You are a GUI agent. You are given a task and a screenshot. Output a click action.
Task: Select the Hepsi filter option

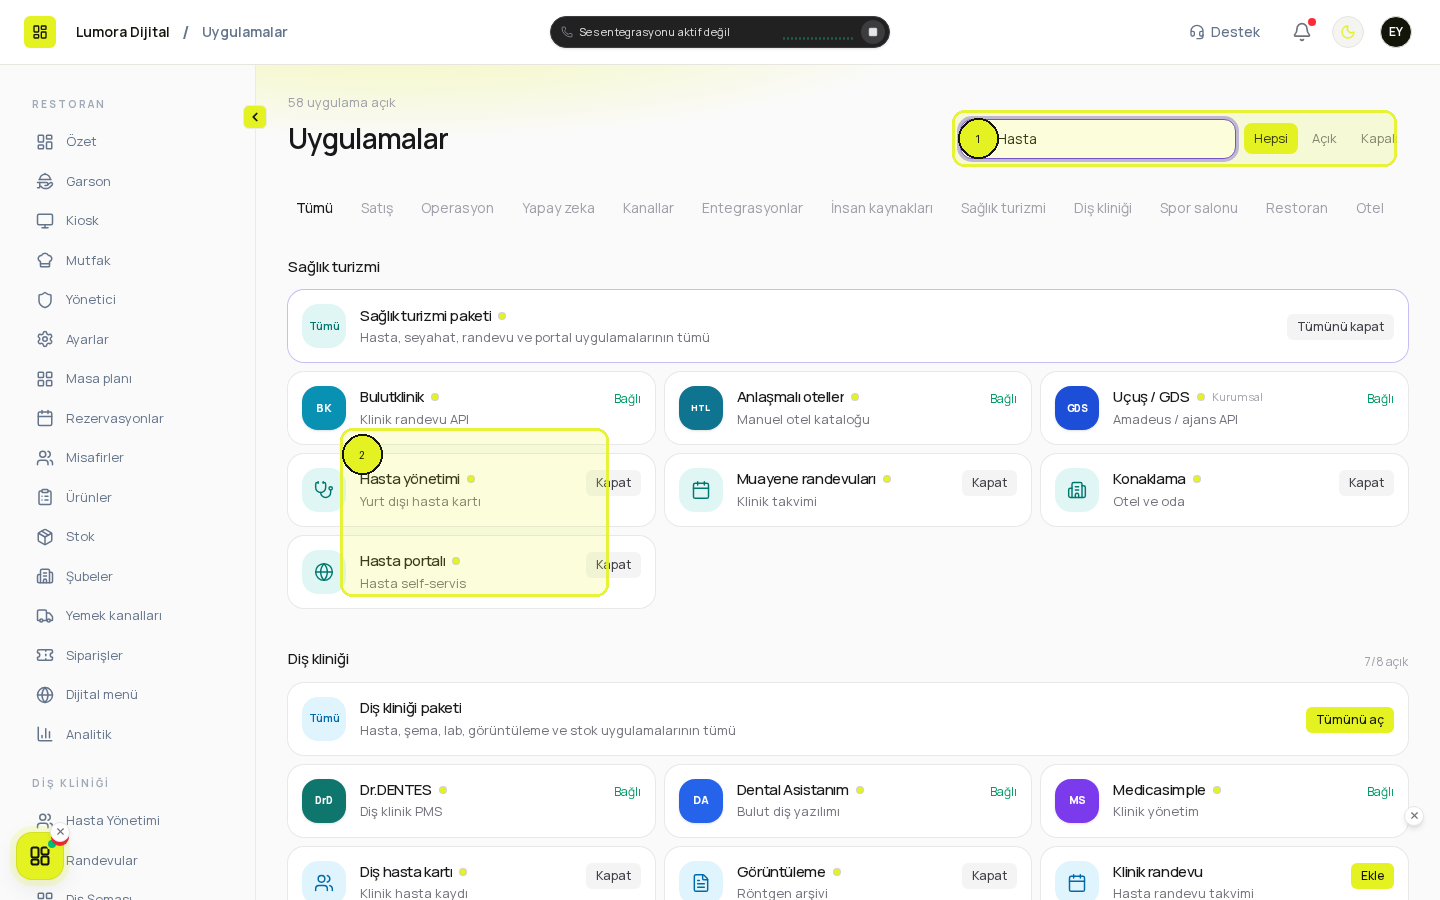pos(1271,139)
